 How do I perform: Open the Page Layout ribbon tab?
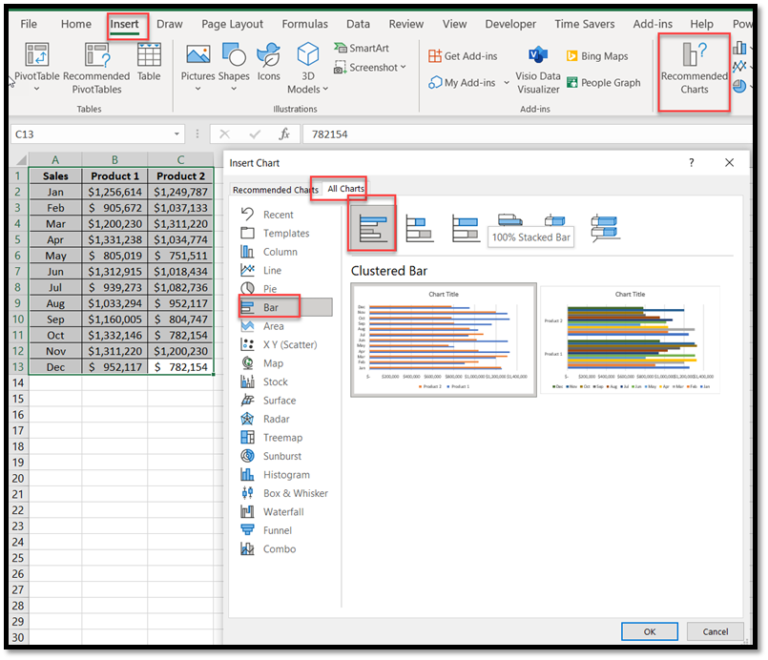(232, 24)
